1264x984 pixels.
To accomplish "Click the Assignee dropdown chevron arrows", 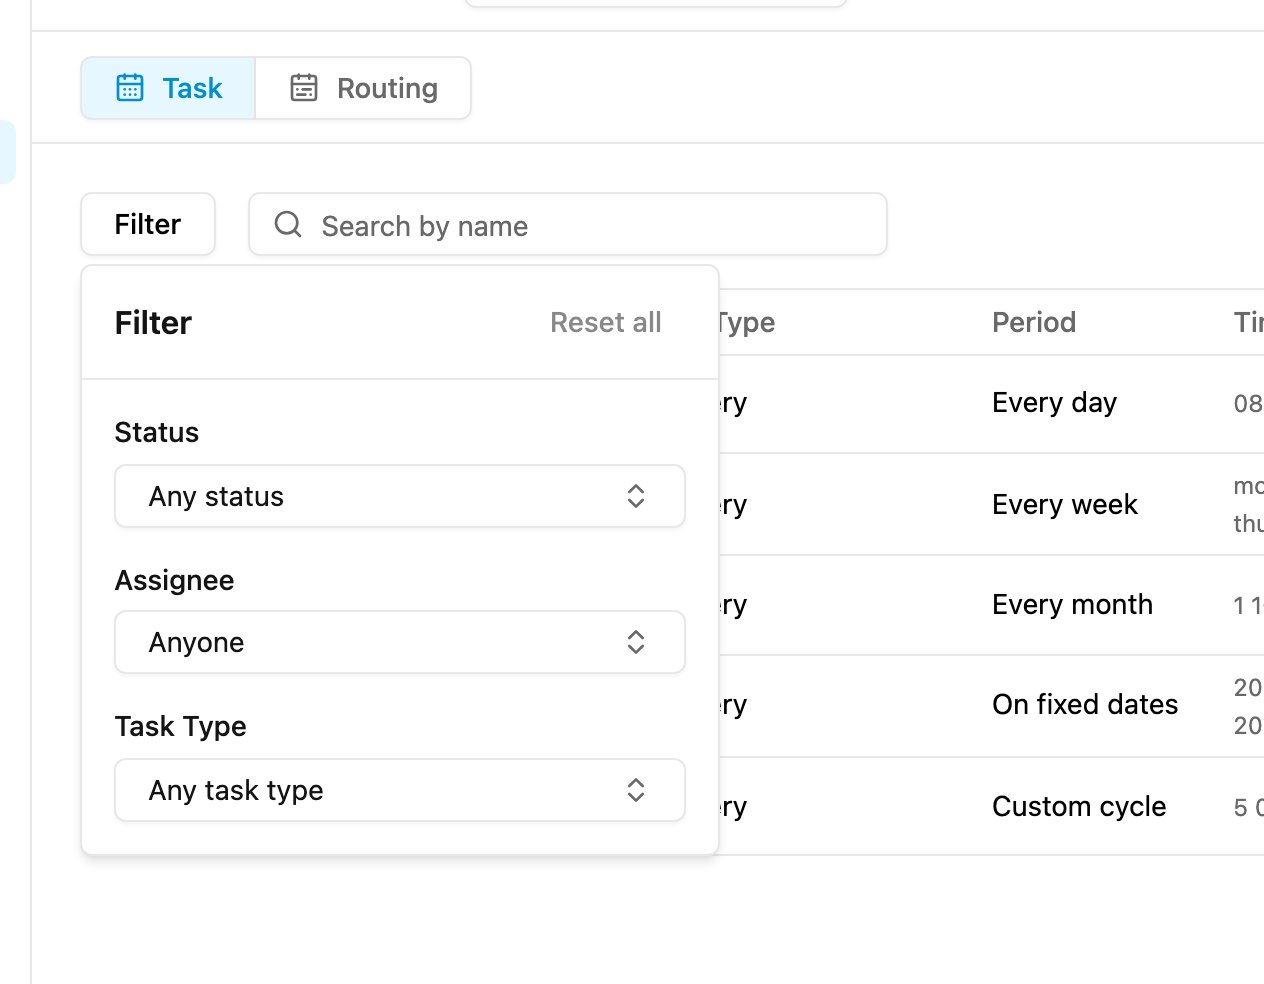I will [636, 642].
